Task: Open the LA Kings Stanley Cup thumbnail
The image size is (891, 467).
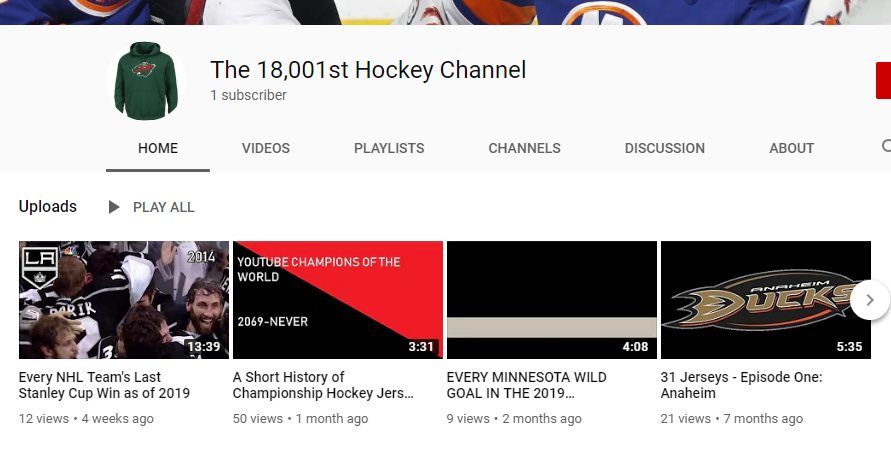Action: click(x=124, y=300)
